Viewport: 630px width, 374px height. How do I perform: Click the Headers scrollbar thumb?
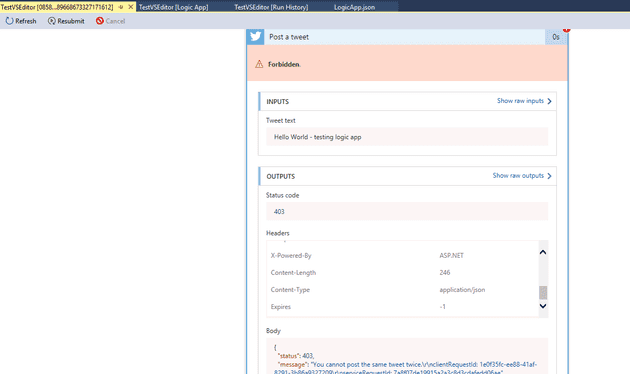click(543, 292)
